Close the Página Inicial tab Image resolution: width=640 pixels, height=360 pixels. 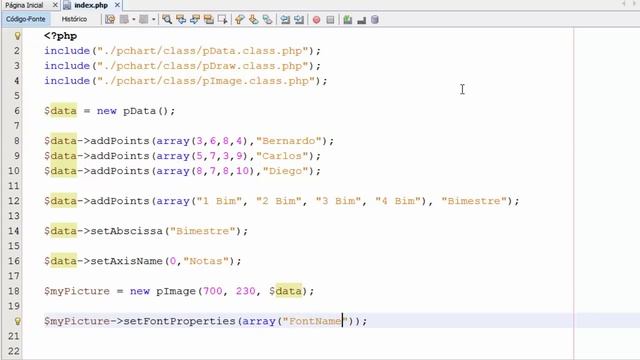tap(55, 5)
